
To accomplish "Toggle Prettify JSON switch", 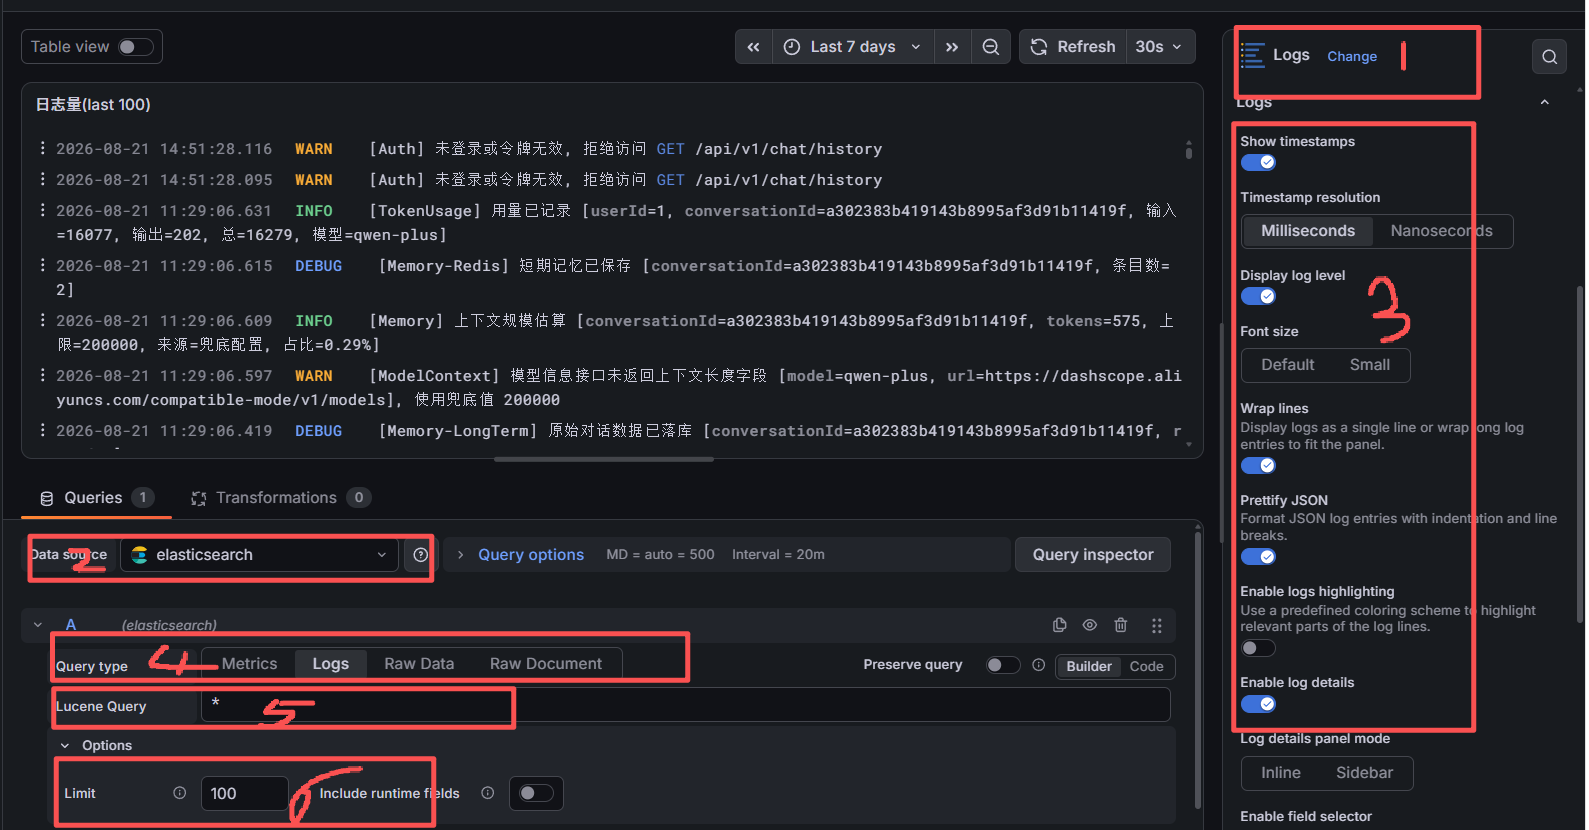I will tap(1258, 557).
